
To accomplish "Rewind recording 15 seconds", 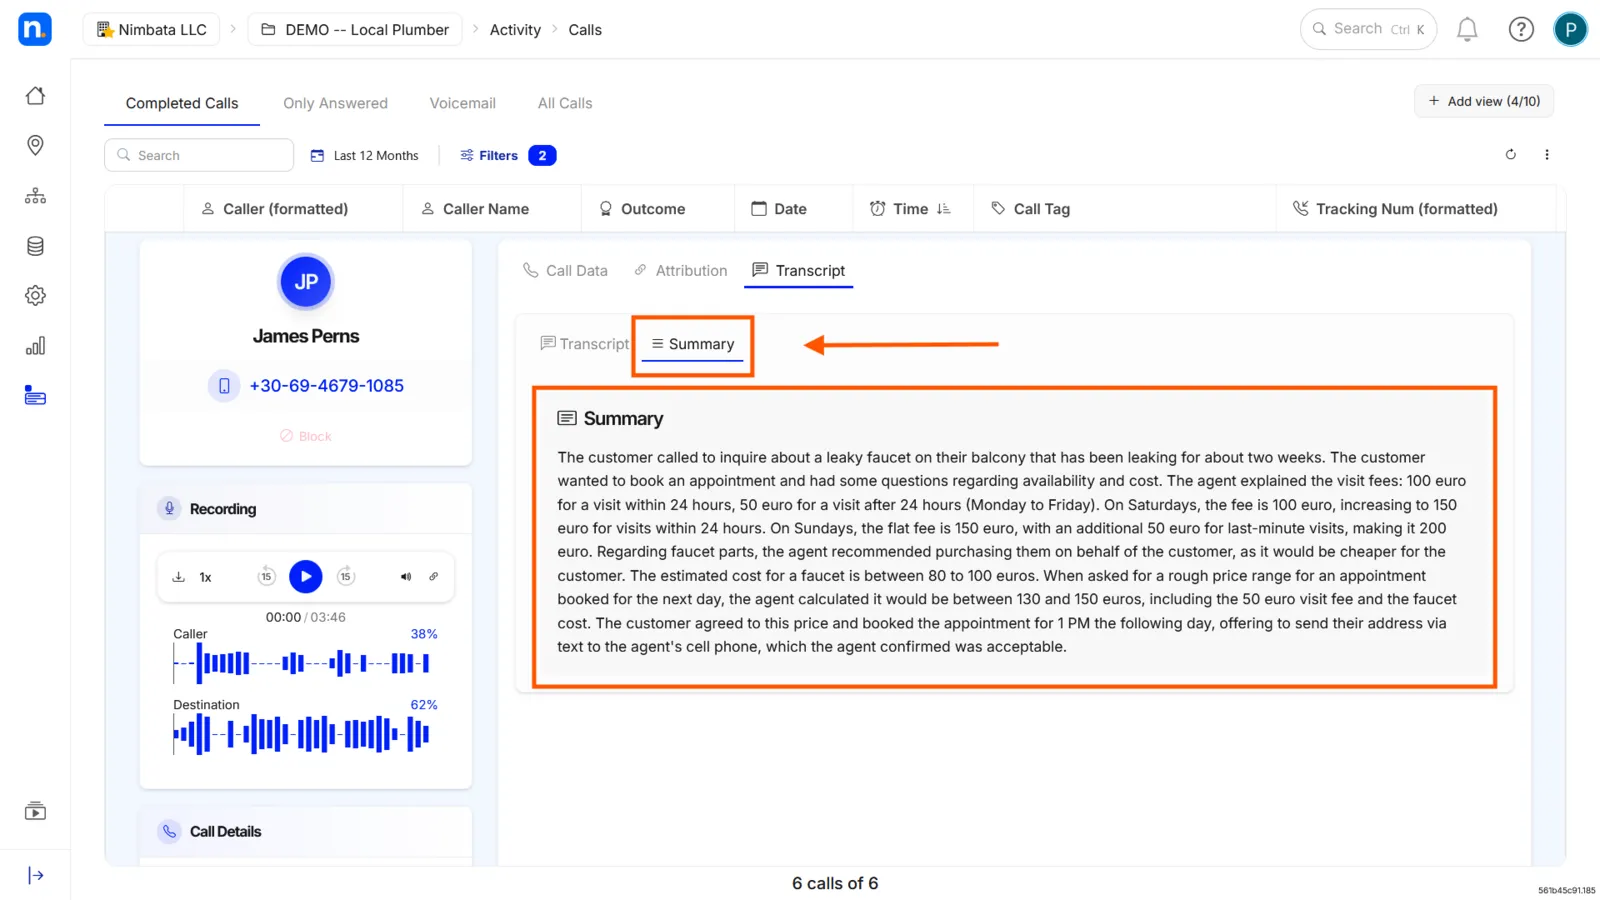I will point(266,577).
